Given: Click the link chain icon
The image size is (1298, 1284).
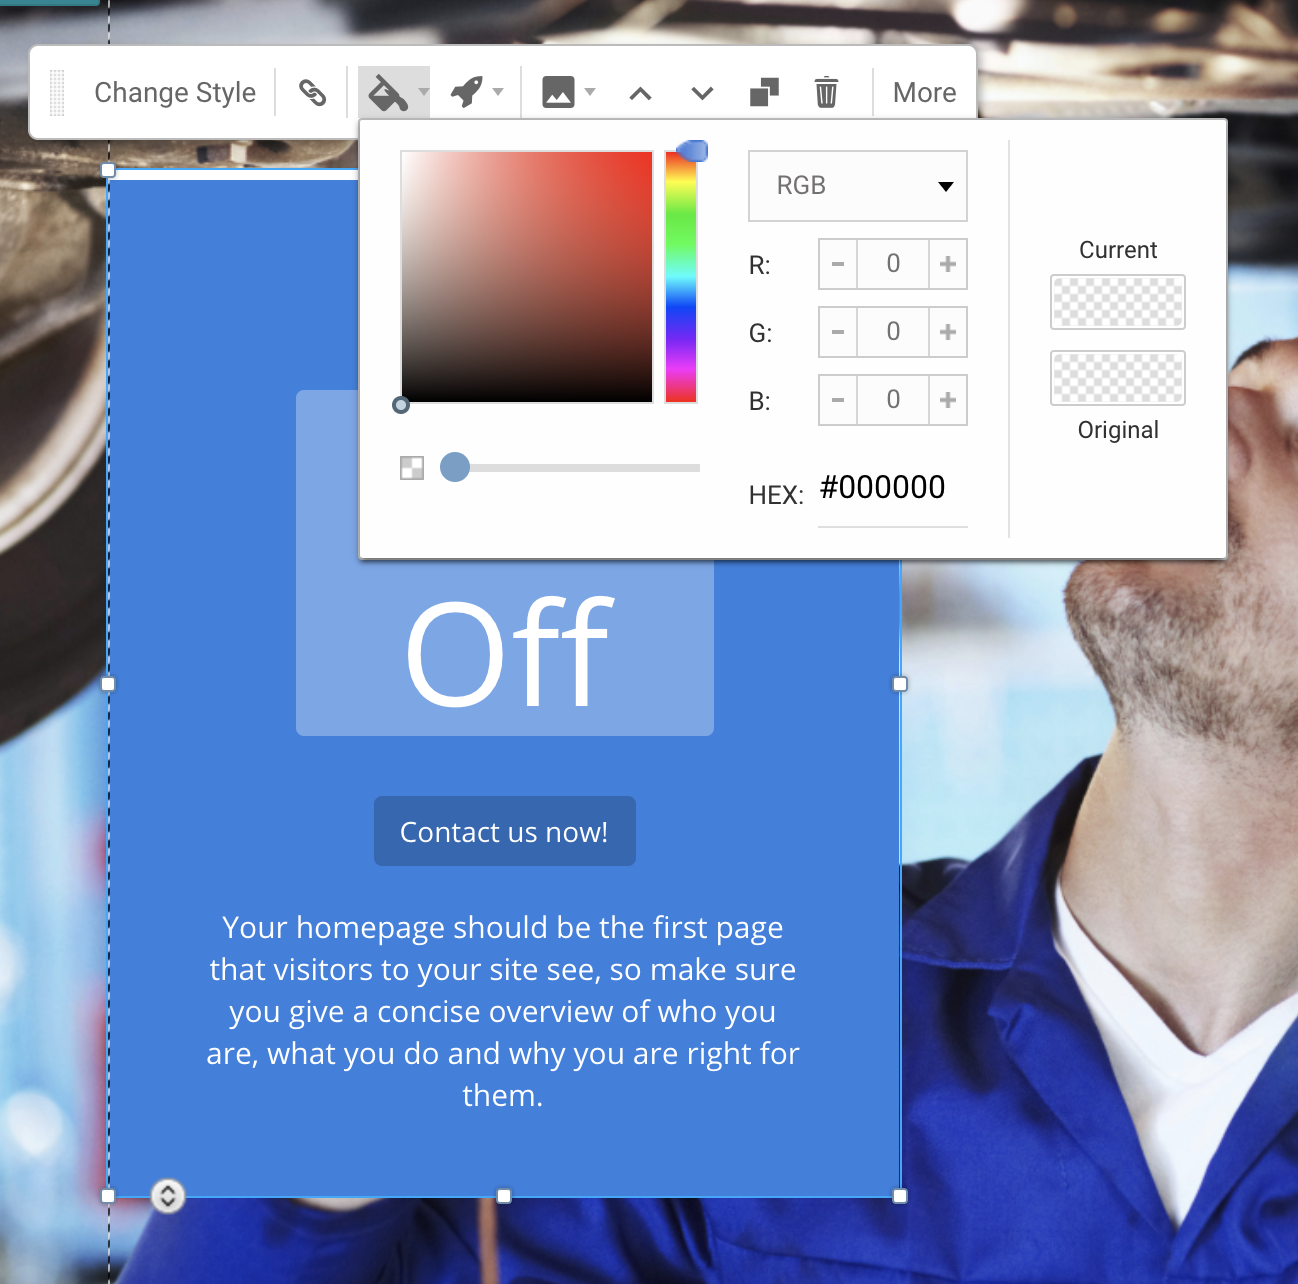Looking at the screenshot, I should 313,93.
